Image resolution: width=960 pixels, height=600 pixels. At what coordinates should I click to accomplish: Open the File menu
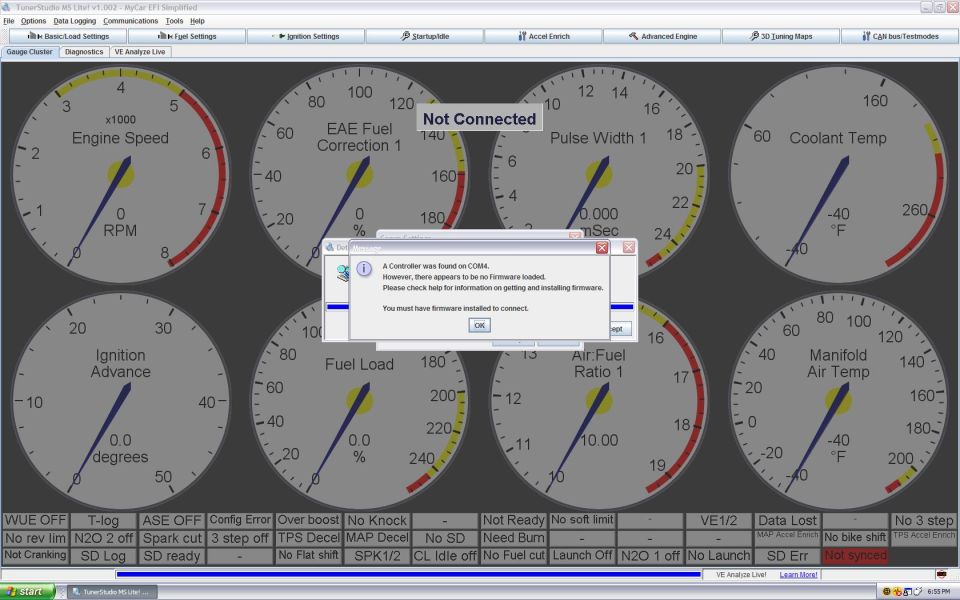(9, 21)
